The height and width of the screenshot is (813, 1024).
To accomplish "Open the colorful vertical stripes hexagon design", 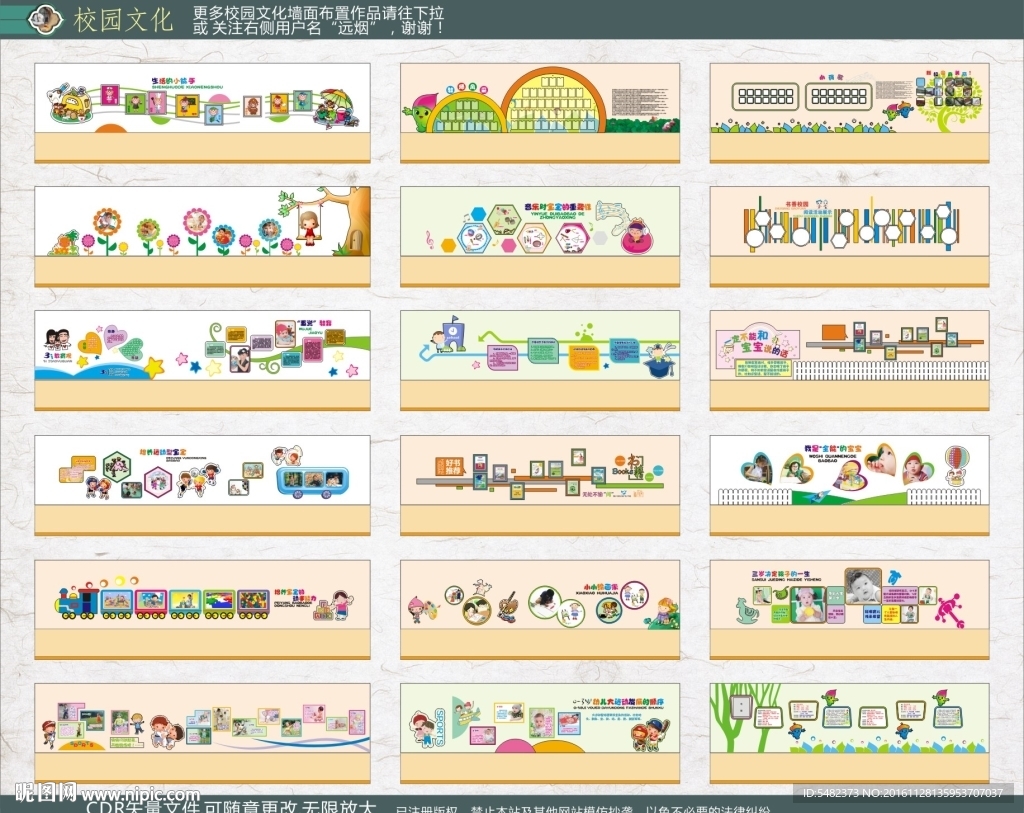I will pos(850,236).
